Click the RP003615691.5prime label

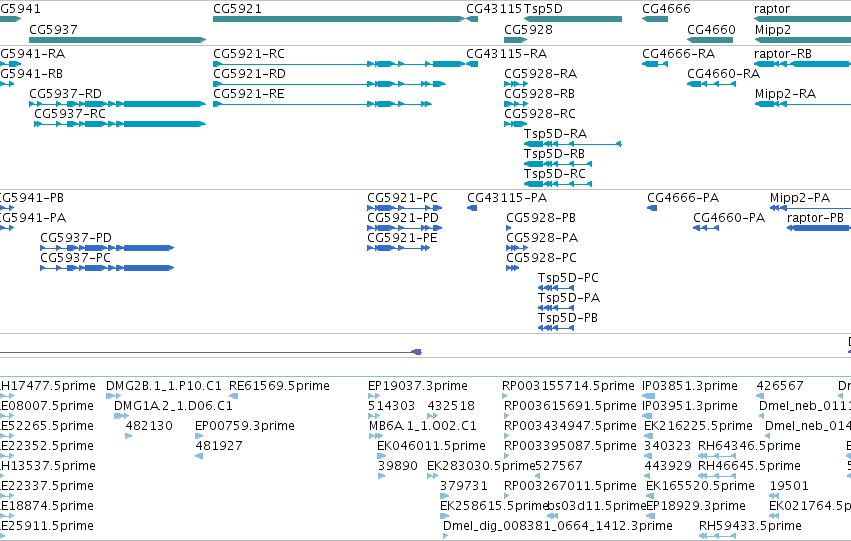pos(570,406)
